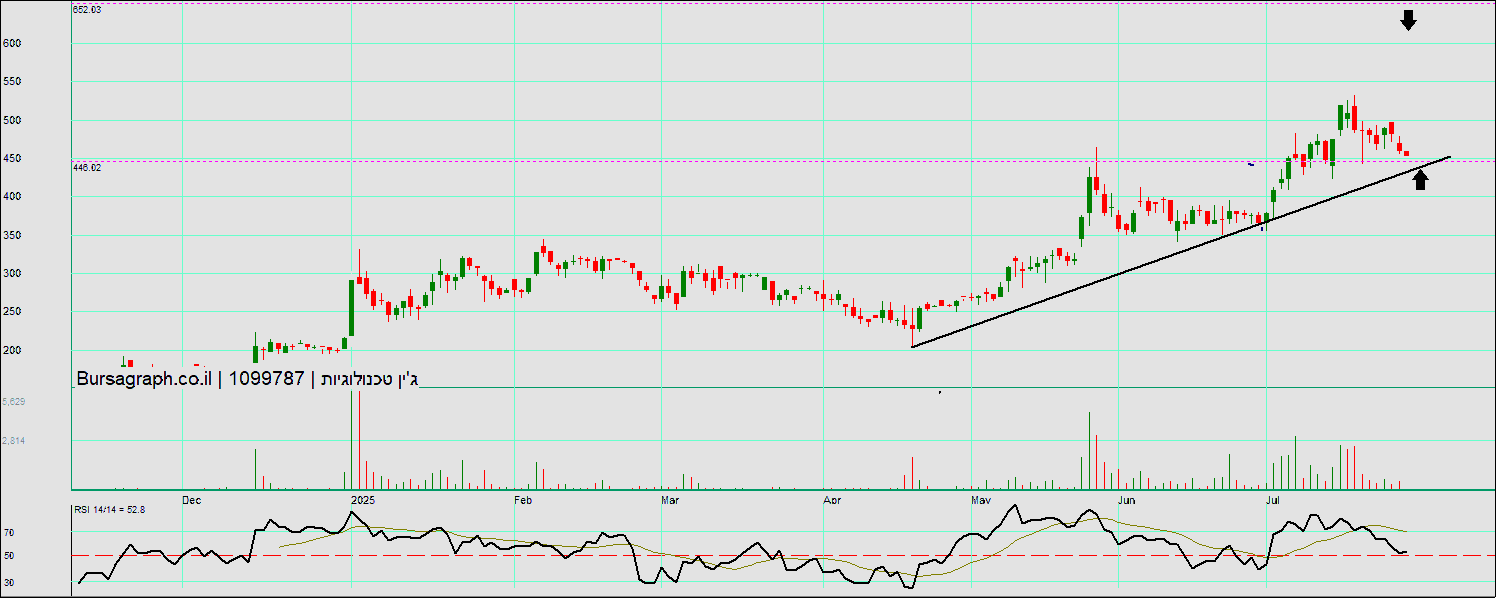1496x598 pixels.
Task: Click the black up arrow below the trendline
Action: (1420, 179)
